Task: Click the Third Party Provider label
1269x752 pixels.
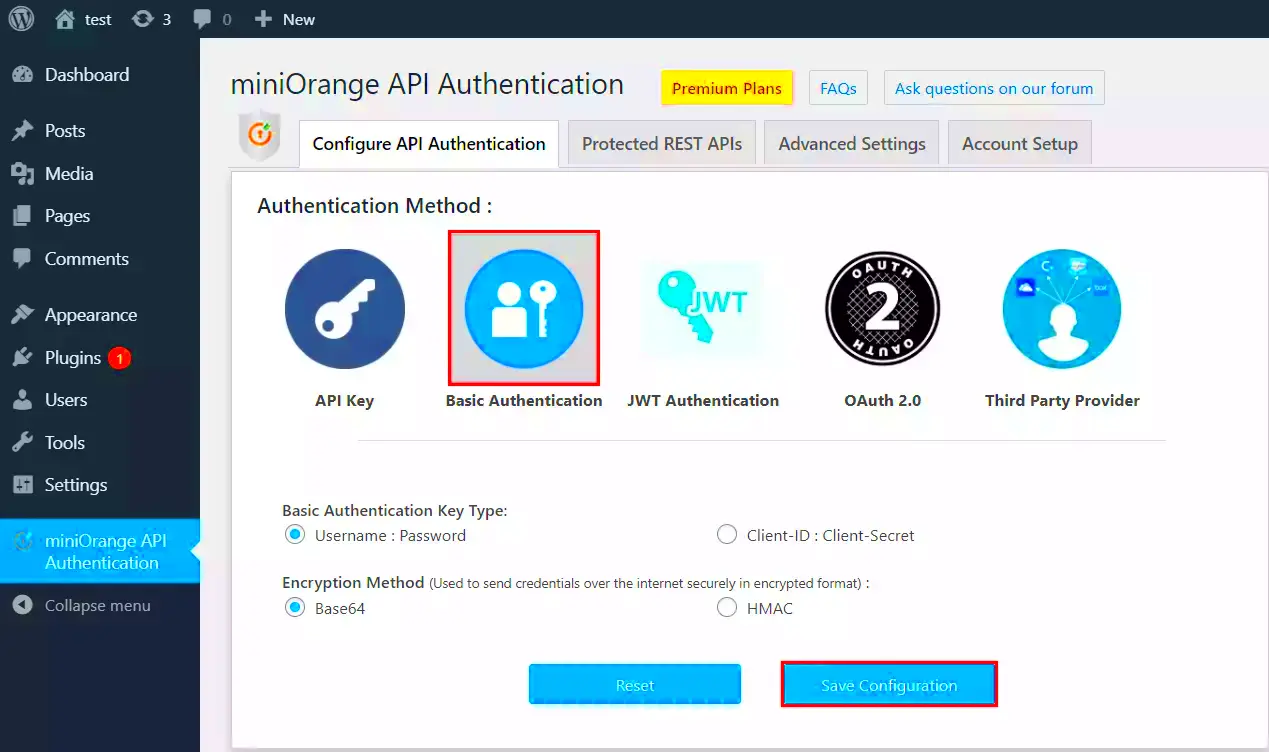Action: click(1062, 401)
